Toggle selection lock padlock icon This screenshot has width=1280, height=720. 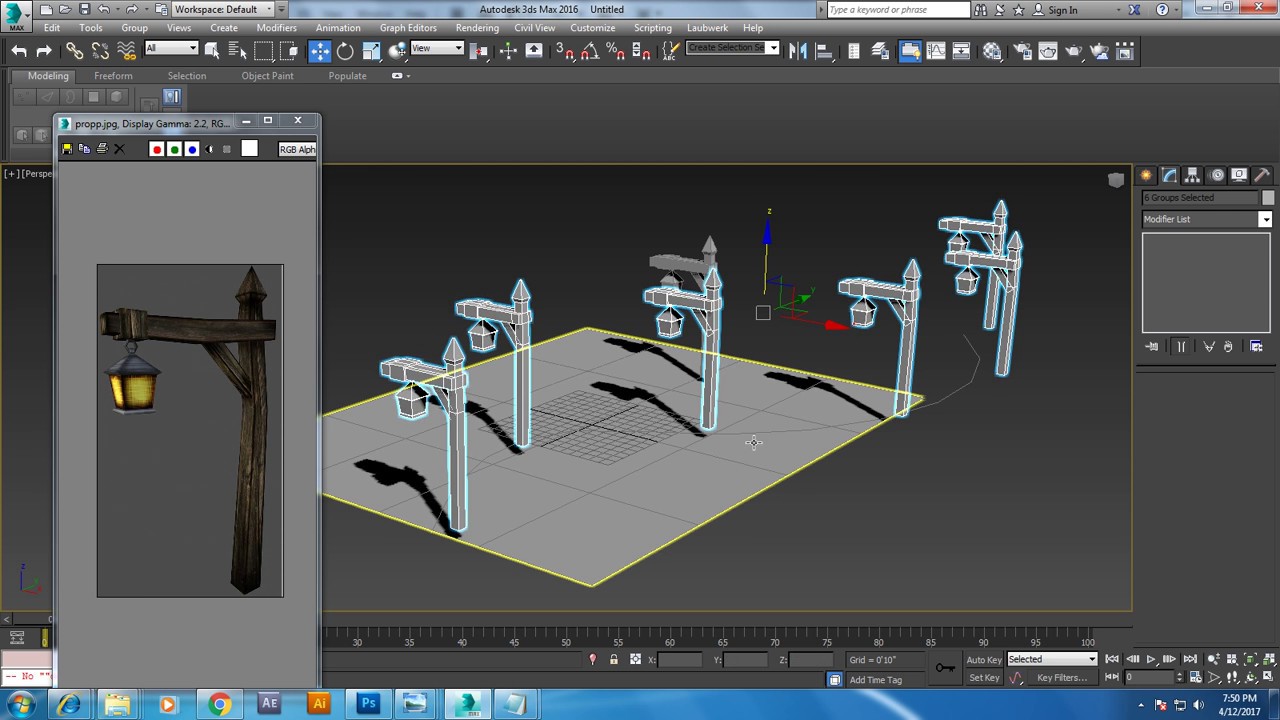[x=613, y=660]
